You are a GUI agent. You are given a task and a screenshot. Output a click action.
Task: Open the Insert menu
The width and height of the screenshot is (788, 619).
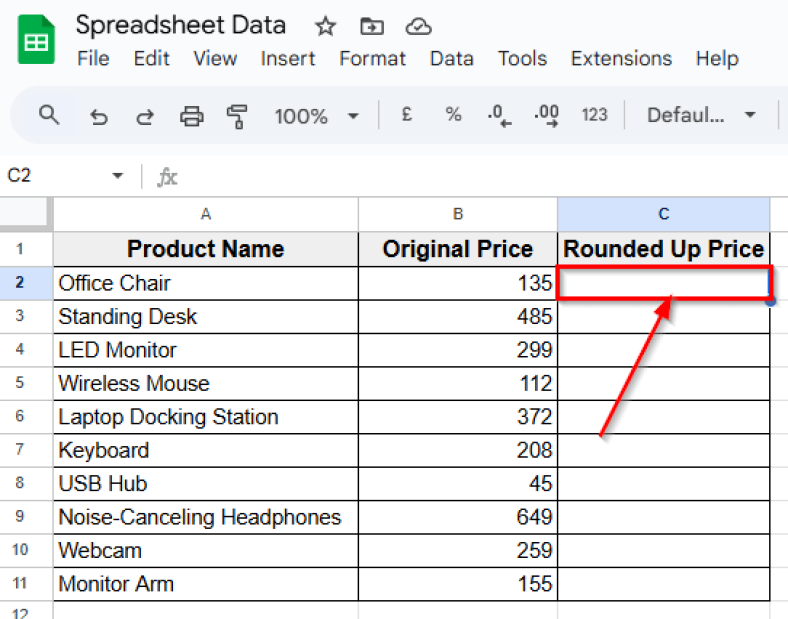(288, 59)
